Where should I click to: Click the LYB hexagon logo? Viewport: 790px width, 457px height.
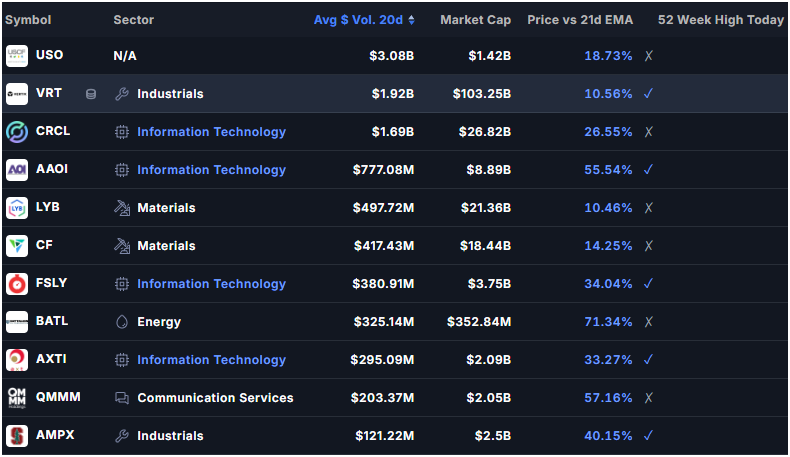click(17, 208)
